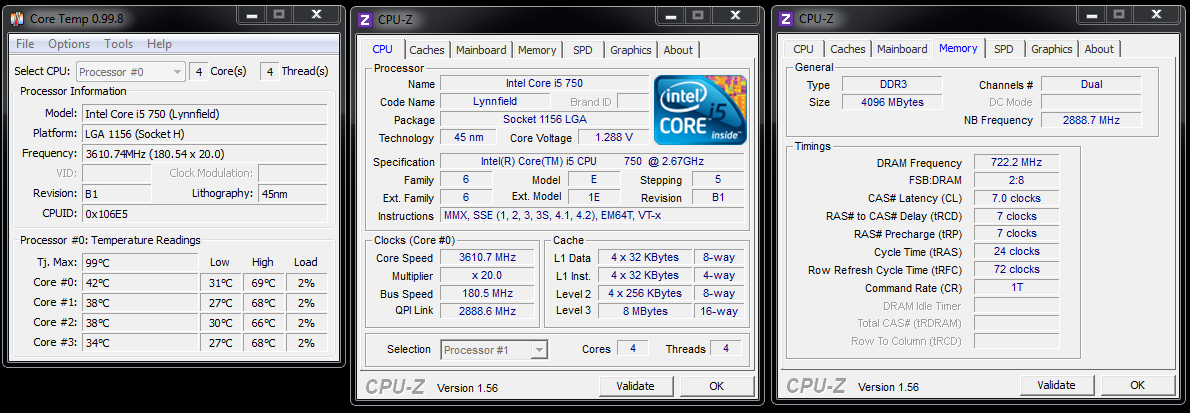Open SPD tab in right CPU-Z window

pos(1003,49)
